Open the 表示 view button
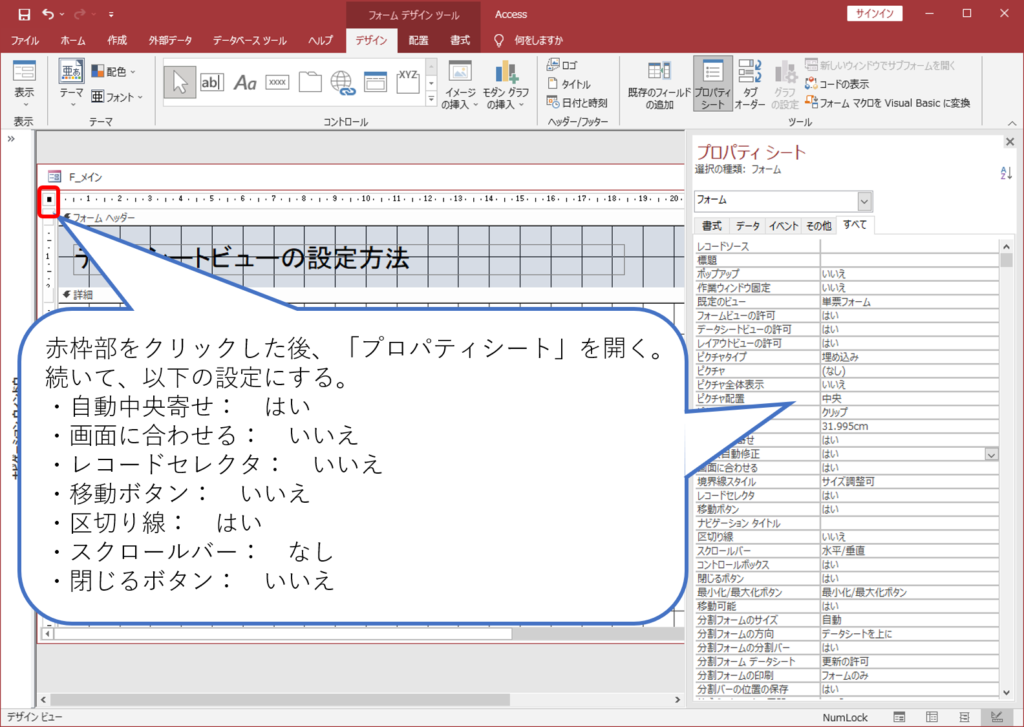1024x727 pixels. [25, 86]
